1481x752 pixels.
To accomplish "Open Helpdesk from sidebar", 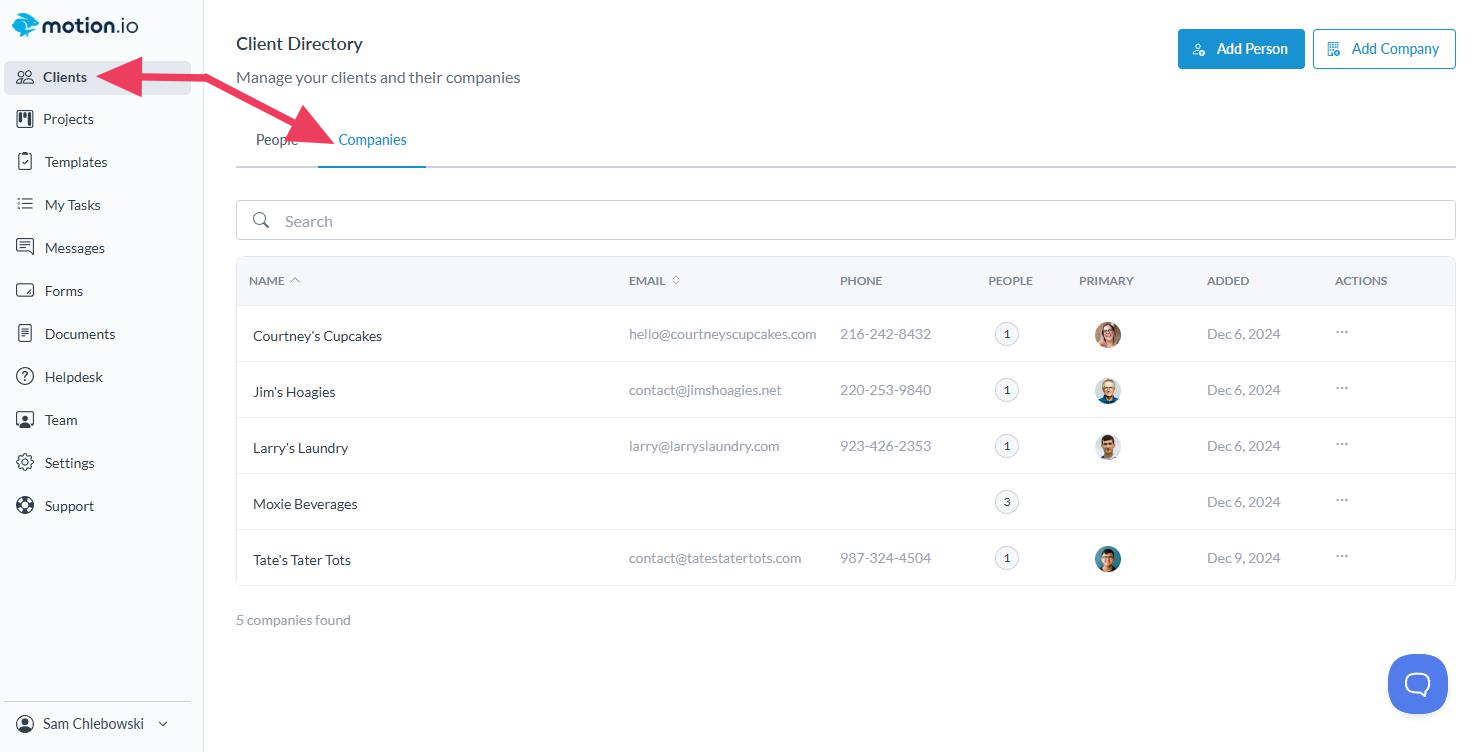I will tap(73, 377).
